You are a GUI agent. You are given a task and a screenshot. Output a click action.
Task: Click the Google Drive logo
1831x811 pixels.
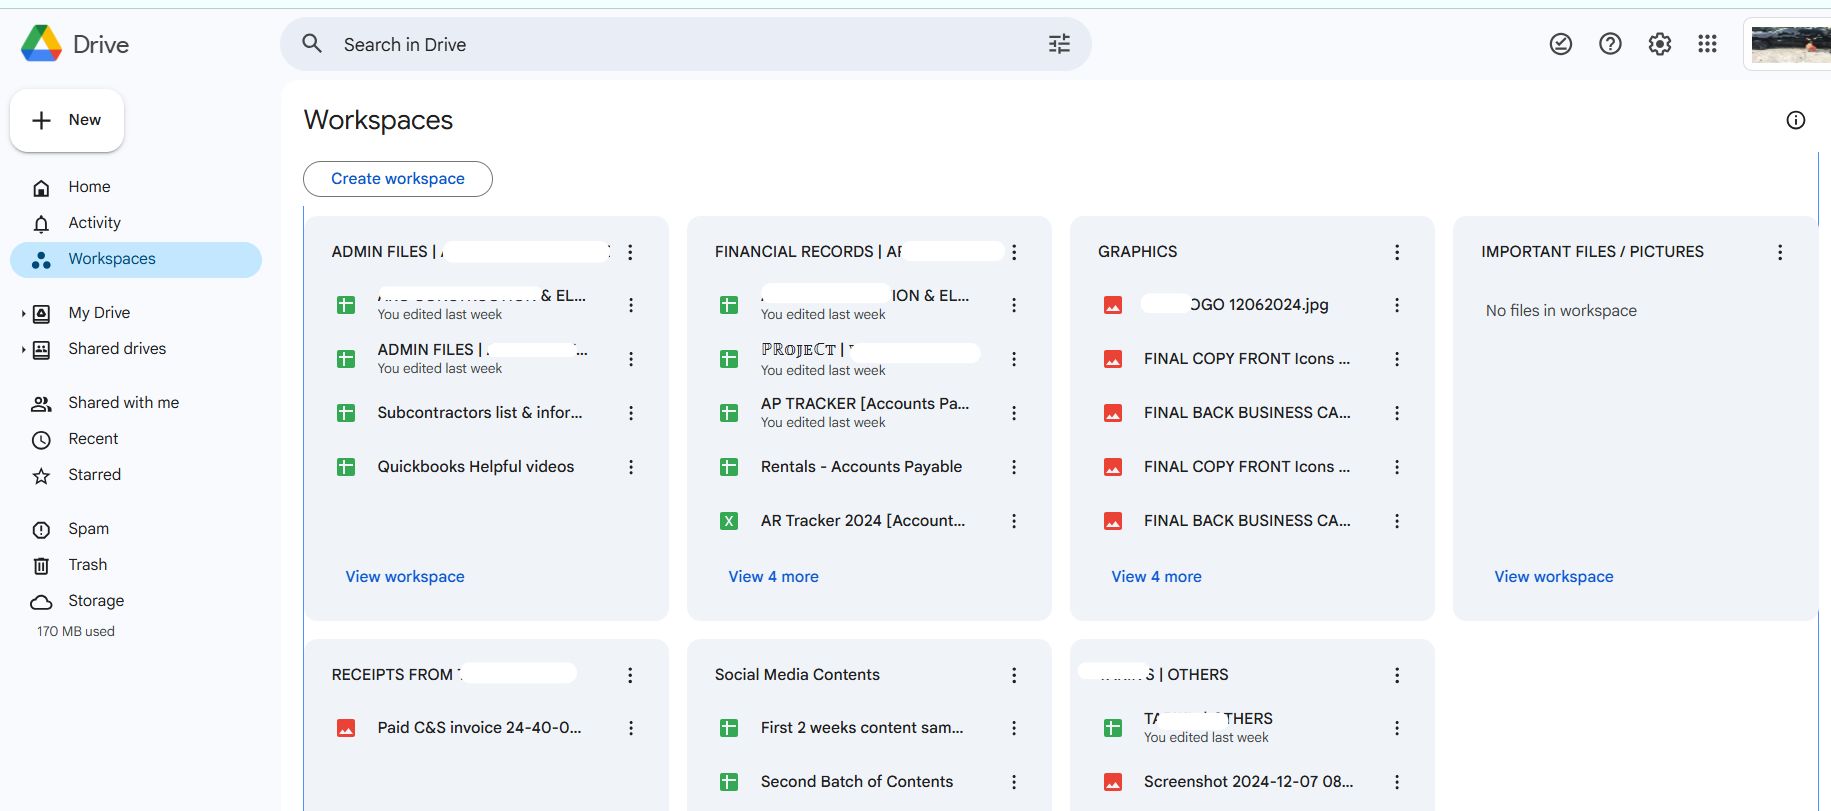pyautogui.click(x=75, y=44)
